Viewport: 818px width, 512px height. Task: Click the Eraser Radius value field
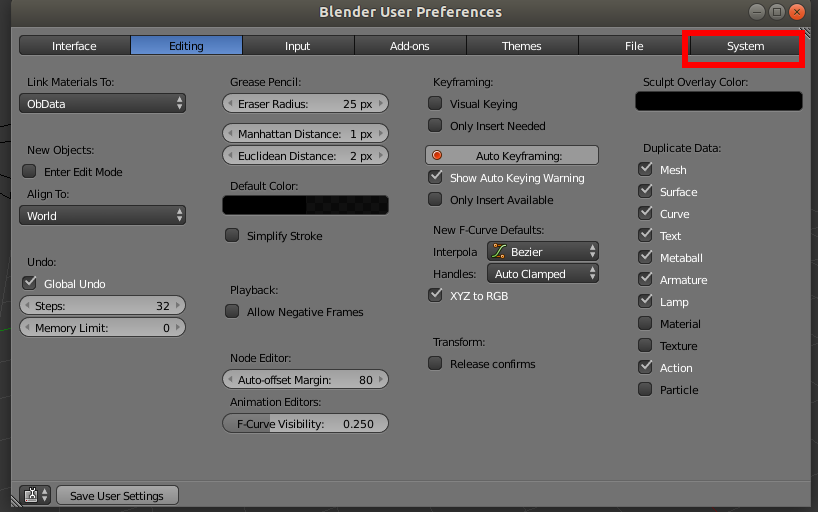point(305,103)
